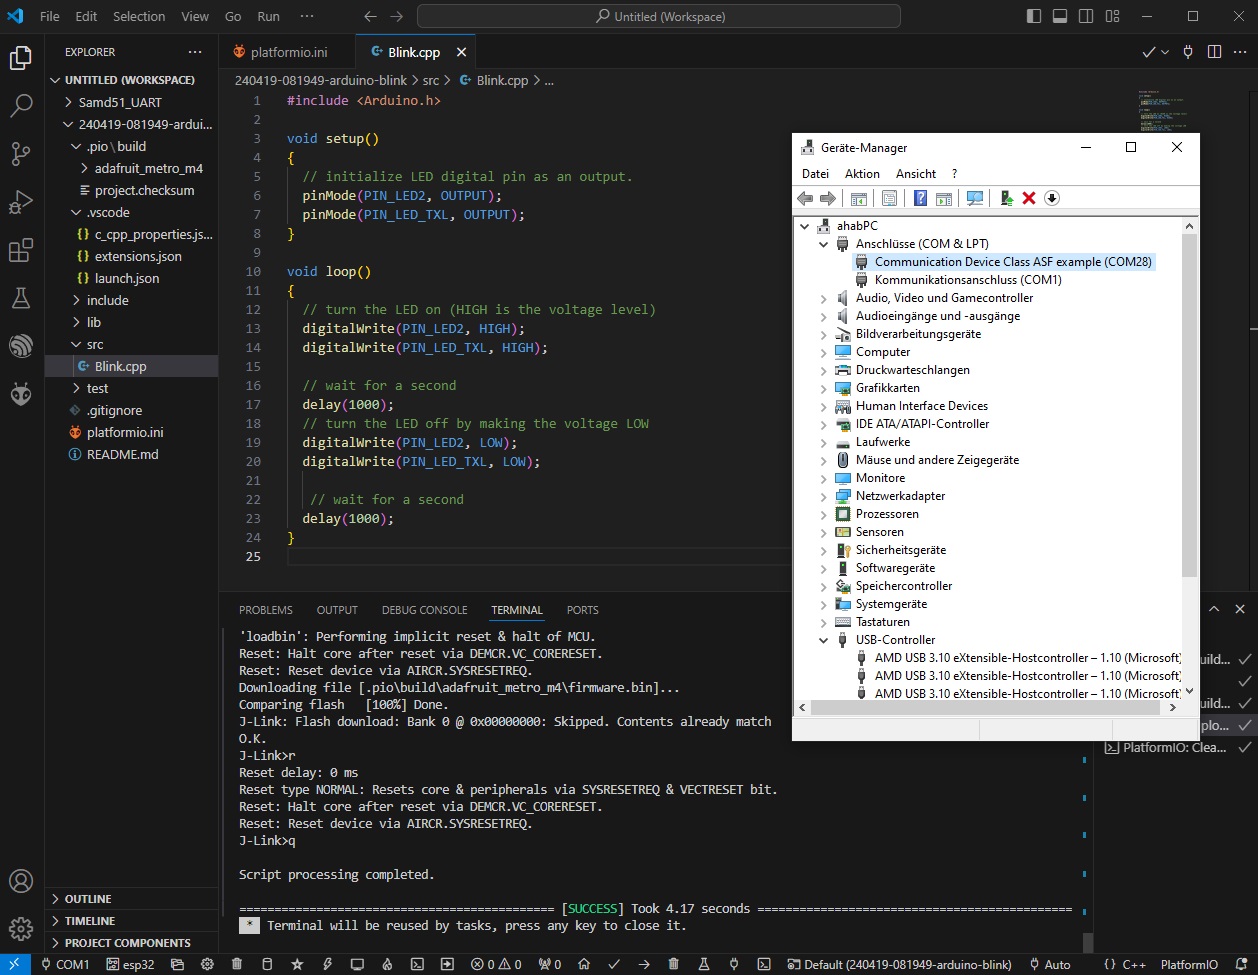The width and height of the screenshot is (1258, 975).
Task: Open the PlatformIO alien icon view
Action: (x=21, y=394)
